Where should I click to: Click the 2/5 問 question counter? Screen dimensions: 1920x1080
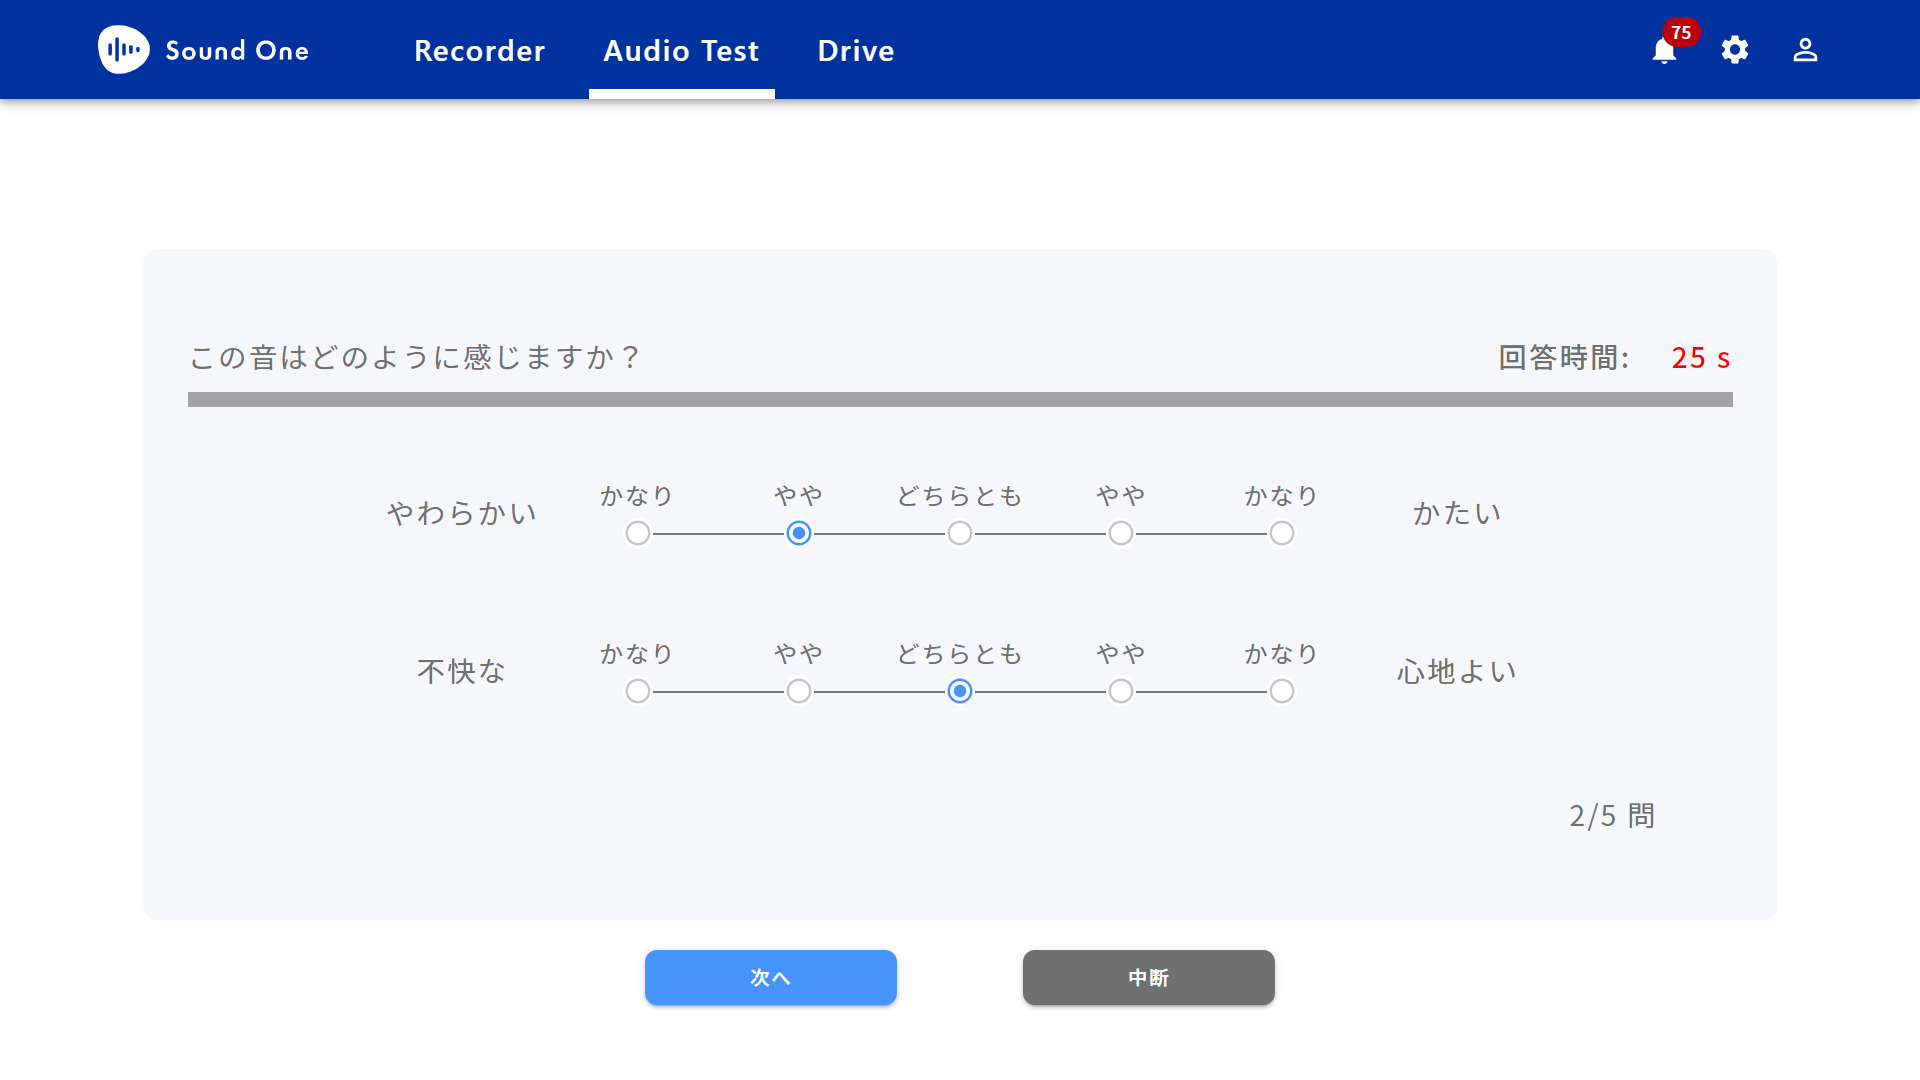pyautogui.click(x=1612, y=816)
